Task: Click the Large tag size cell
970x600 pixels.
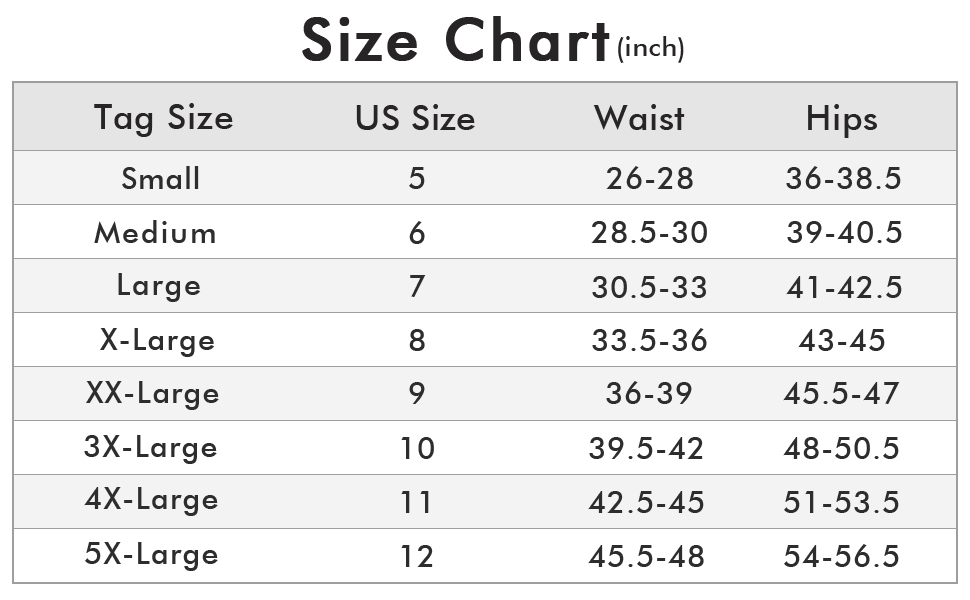Action: coord(159,287)
